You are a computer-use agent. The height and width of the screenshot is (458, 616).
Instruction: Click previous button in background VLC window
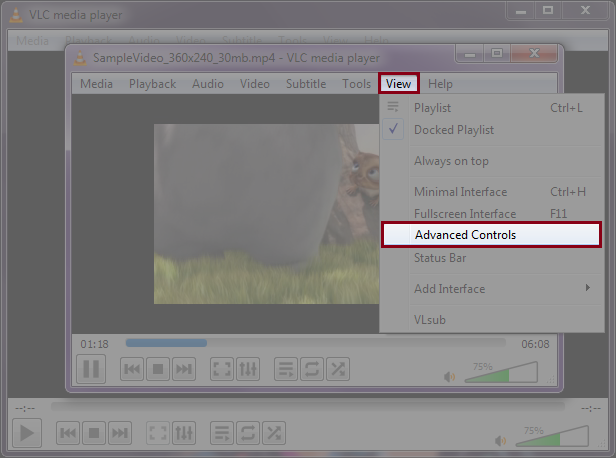[x=68, y=433]
